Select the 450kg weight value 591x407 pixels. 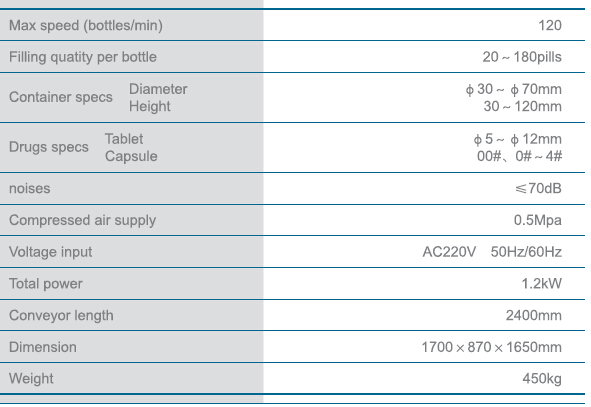[542, 378]
